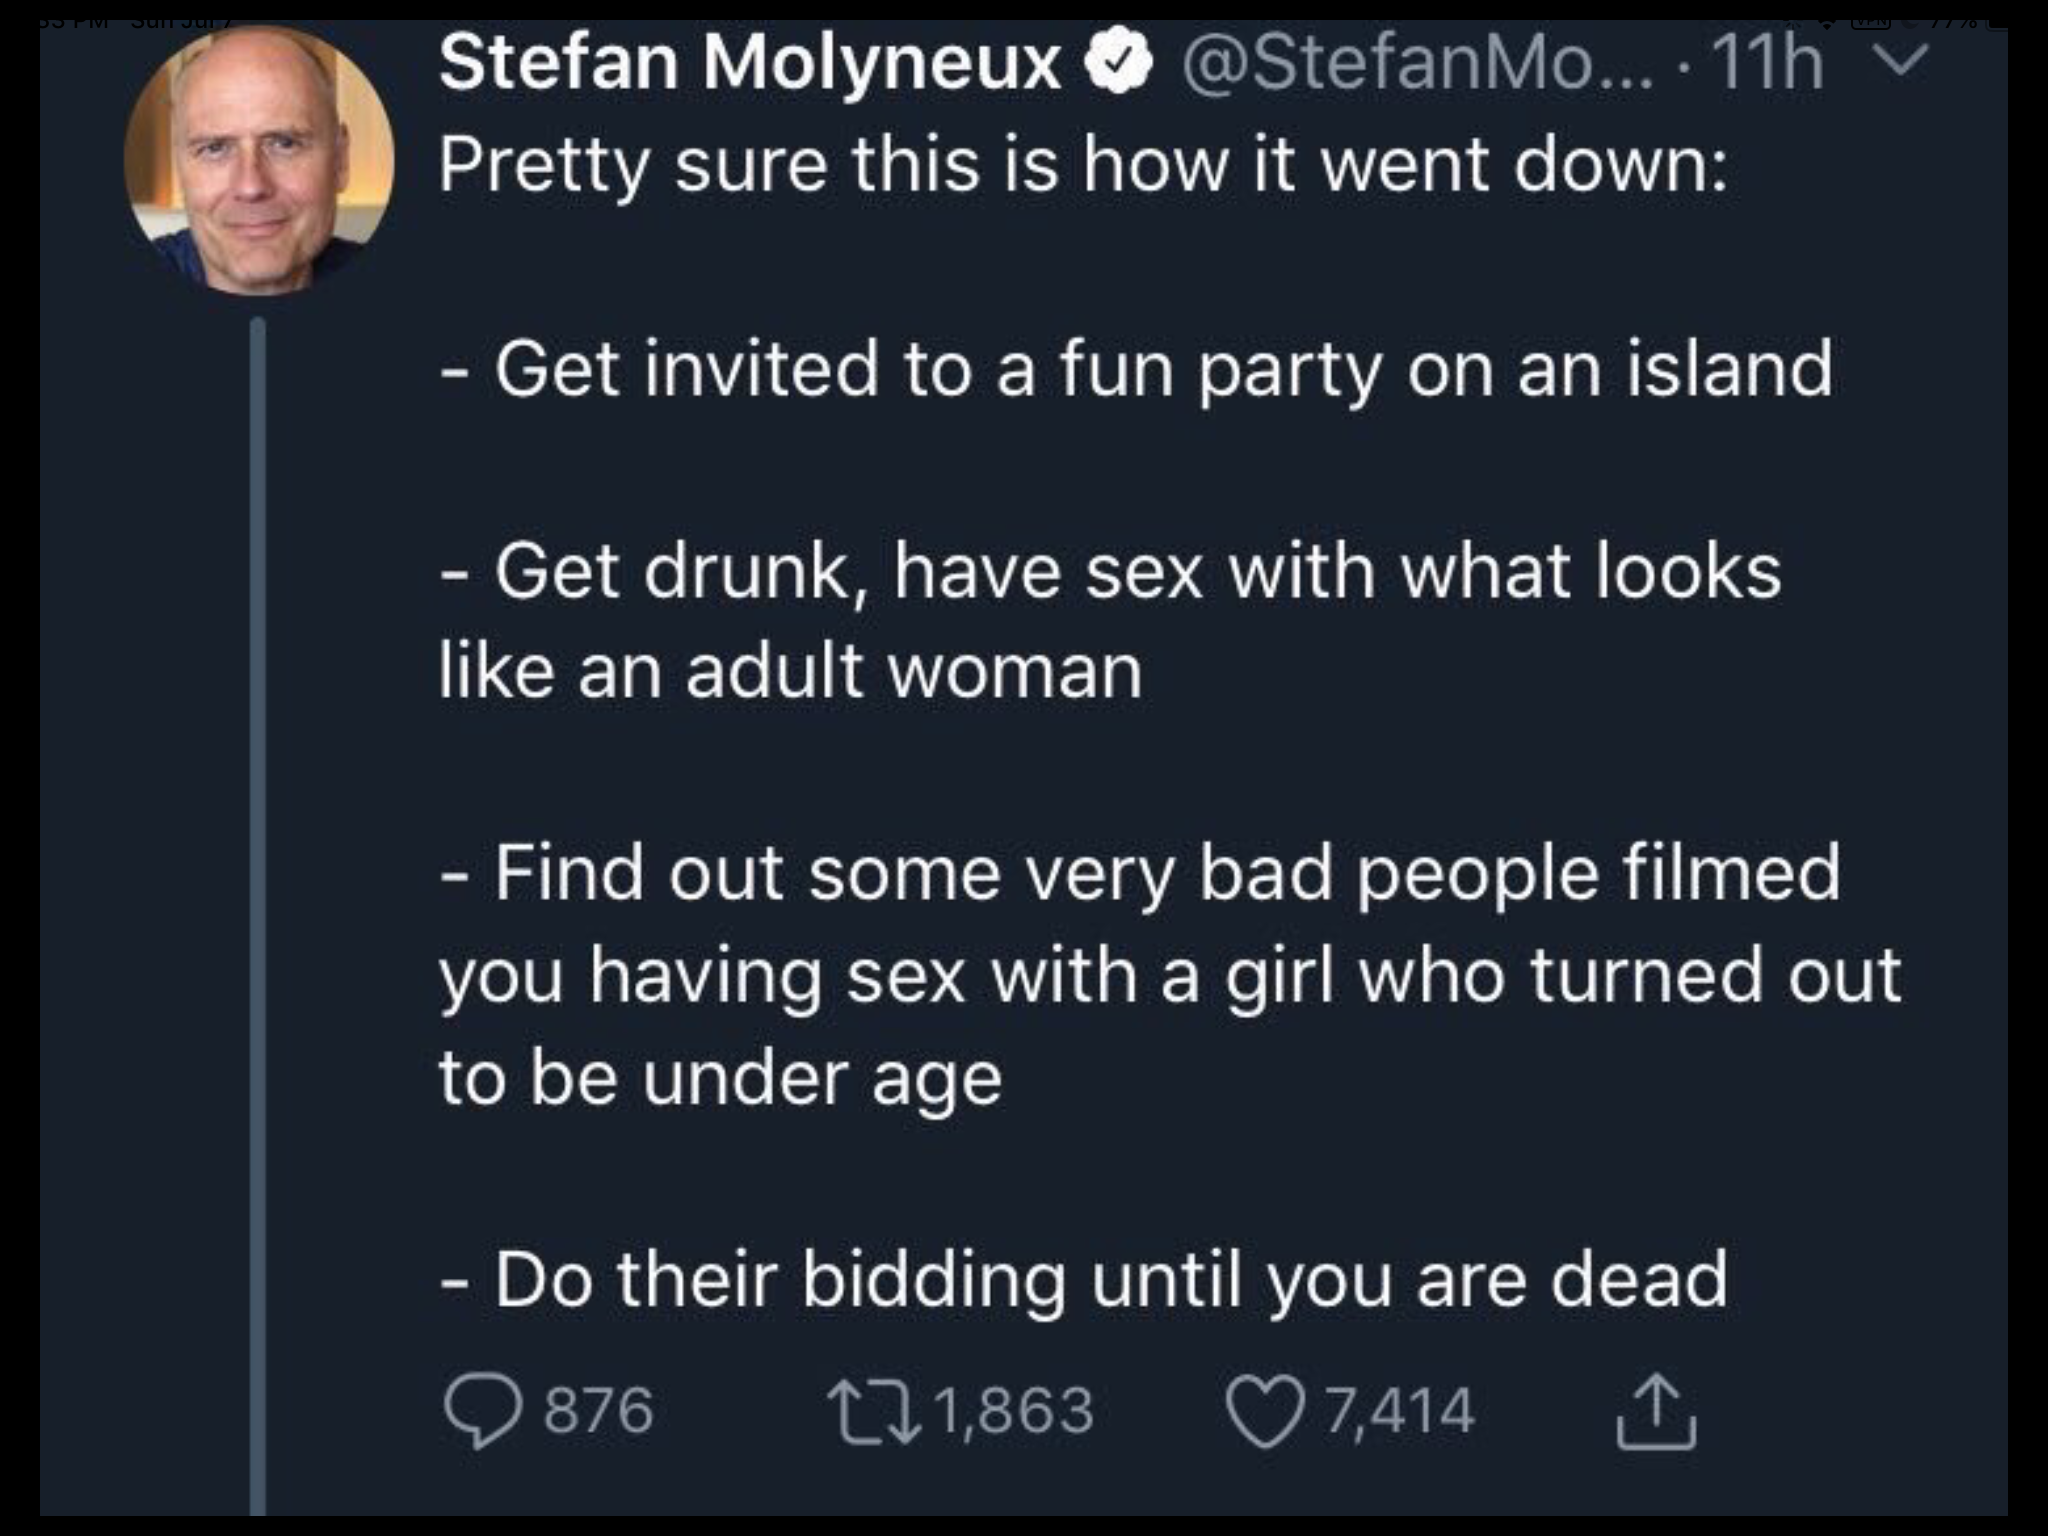Viewport: 2048px width, 1536px height.
Task: Like the tweet with the heart icon
Action: (x=1264, y=1411)
